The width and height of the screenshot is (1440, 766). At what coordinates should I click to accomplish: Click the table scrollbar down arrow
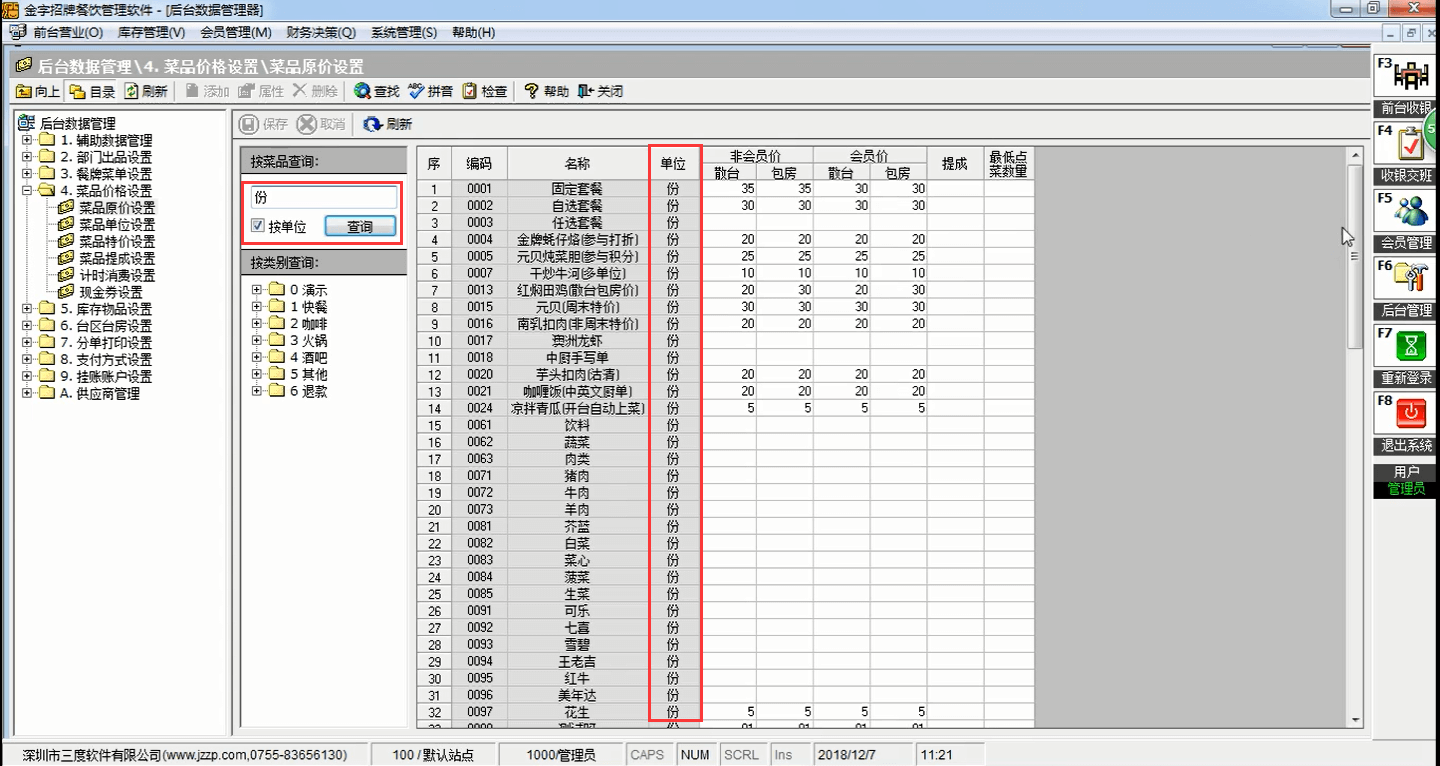coord(1355,719)
